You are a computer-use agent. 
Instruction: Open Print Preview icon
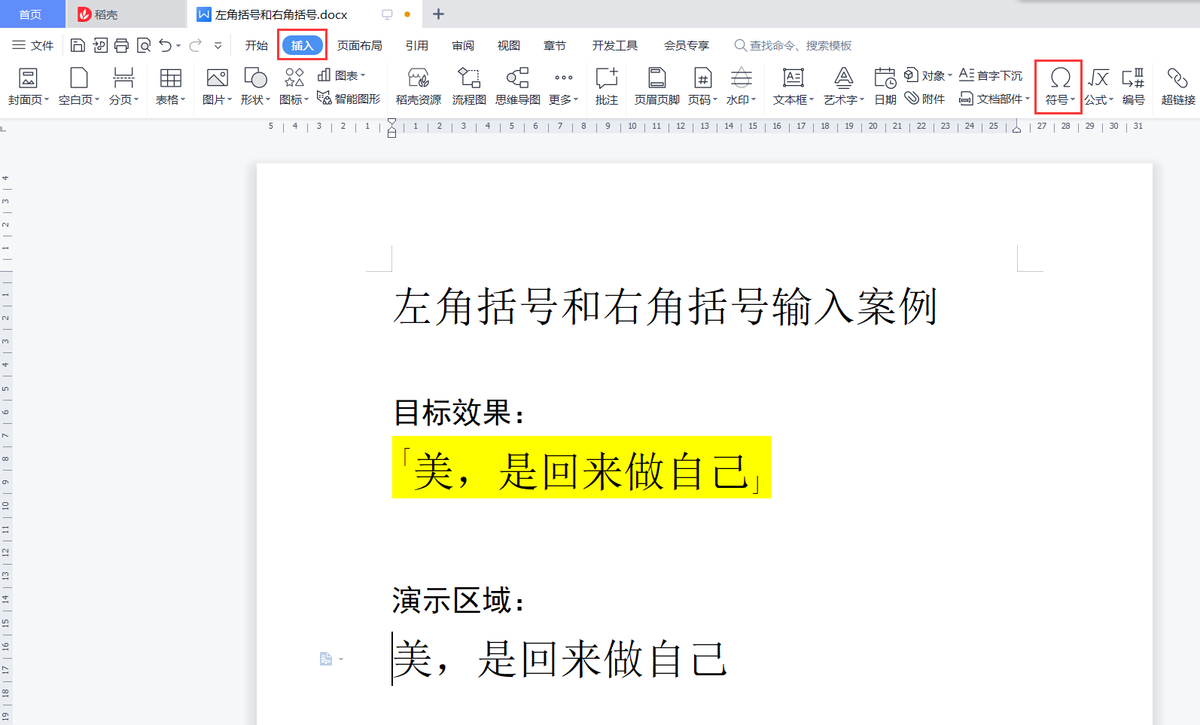pyautogui.click(x=144, y=45)
